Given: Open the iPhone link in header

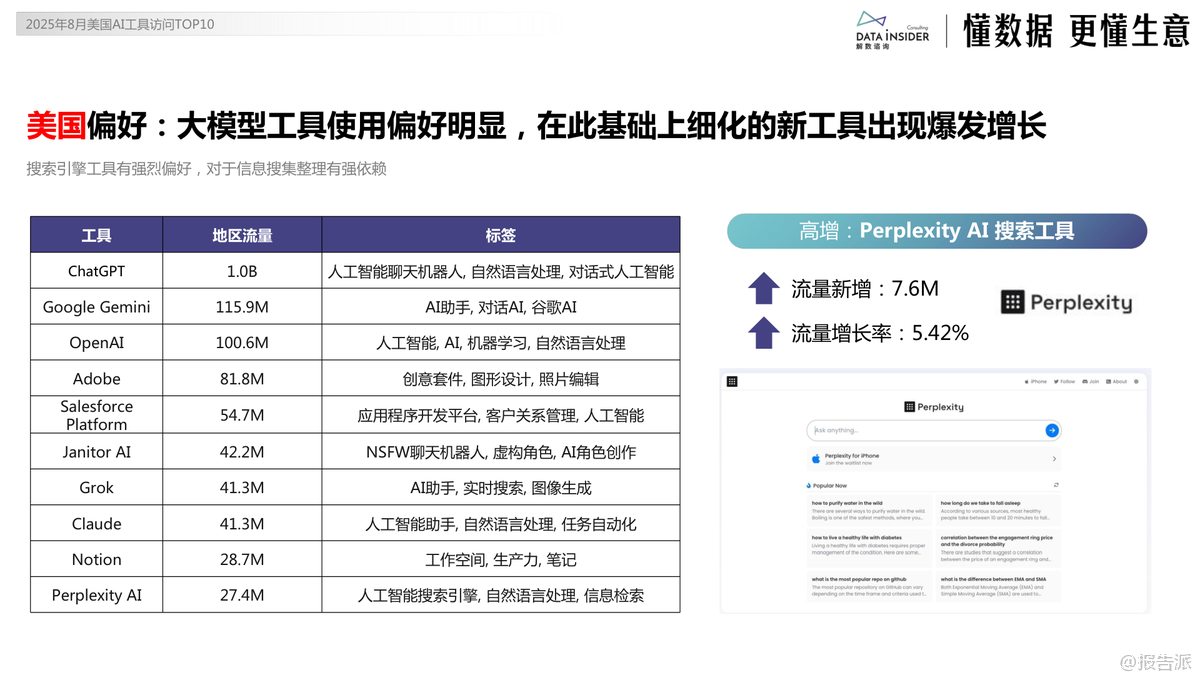Looking at the screenshot, I should coord(1036,381).
